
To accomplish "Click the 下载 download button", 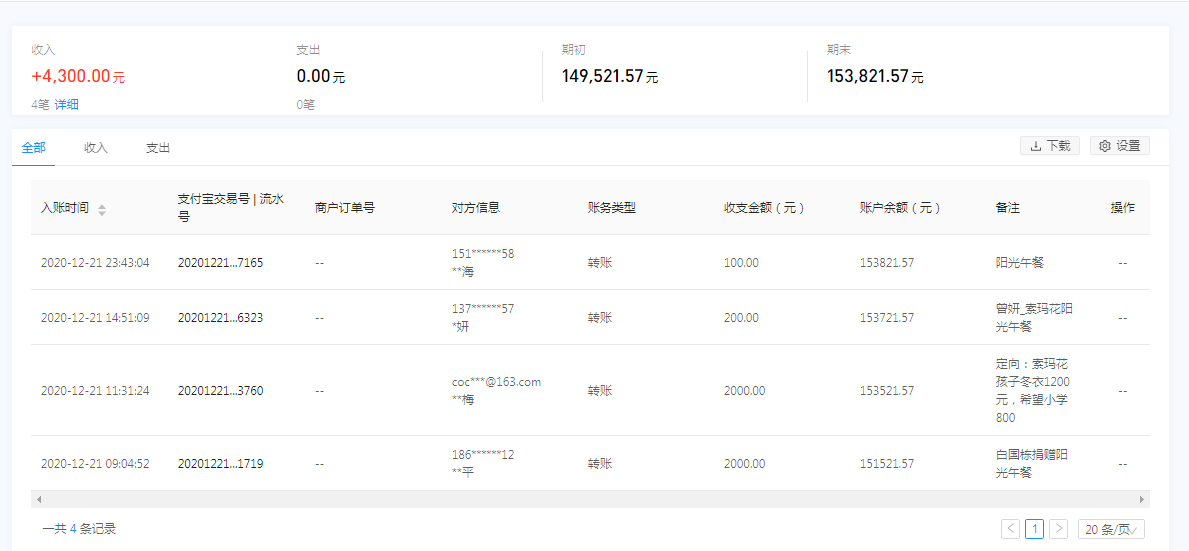I will [x=1049, y=146].
